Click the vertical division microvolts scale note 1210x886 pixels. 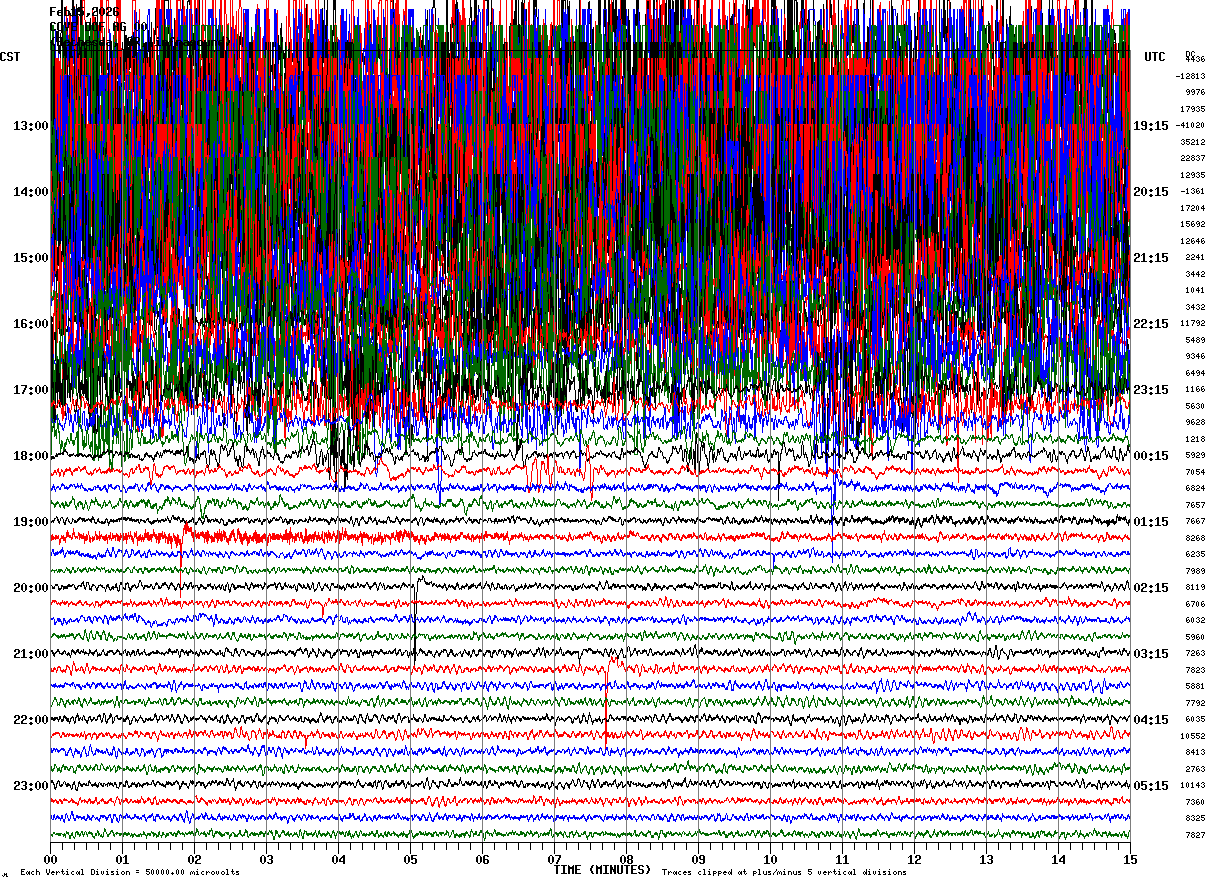click(130, 872)
